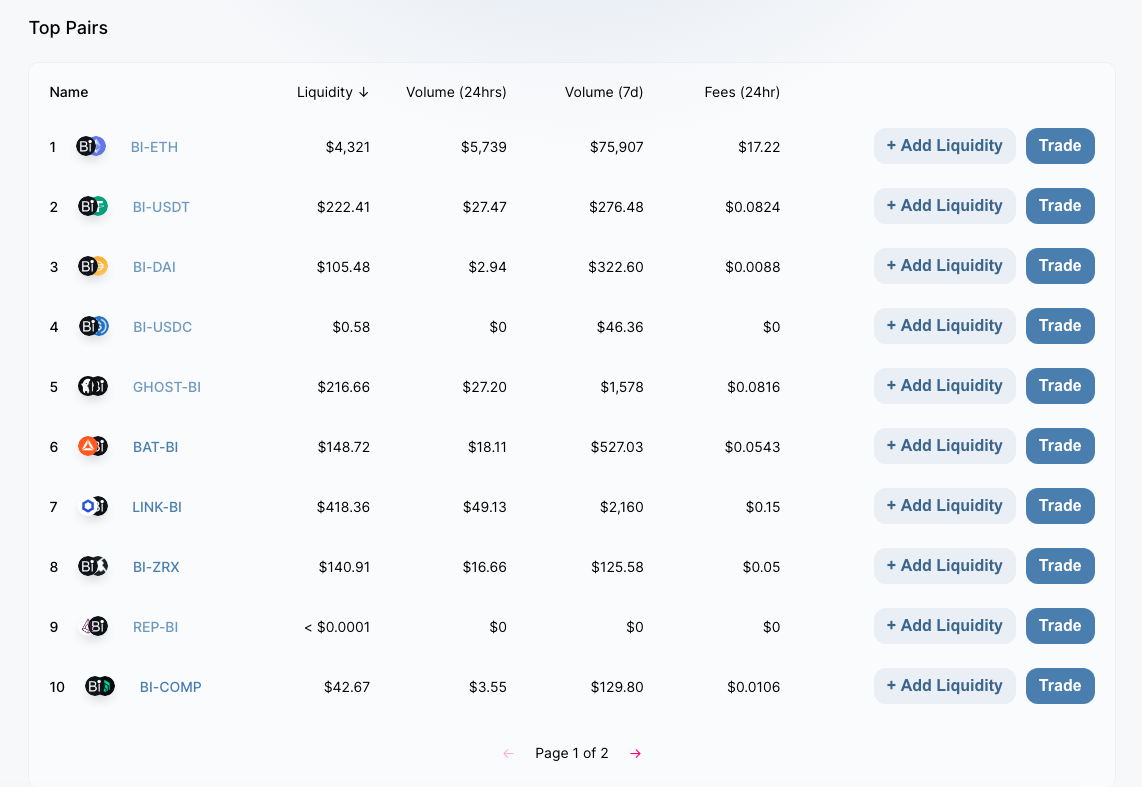1142x787 pixels.
Task: Sort by Liquidity column header
Action: click(x=333, y=92)
